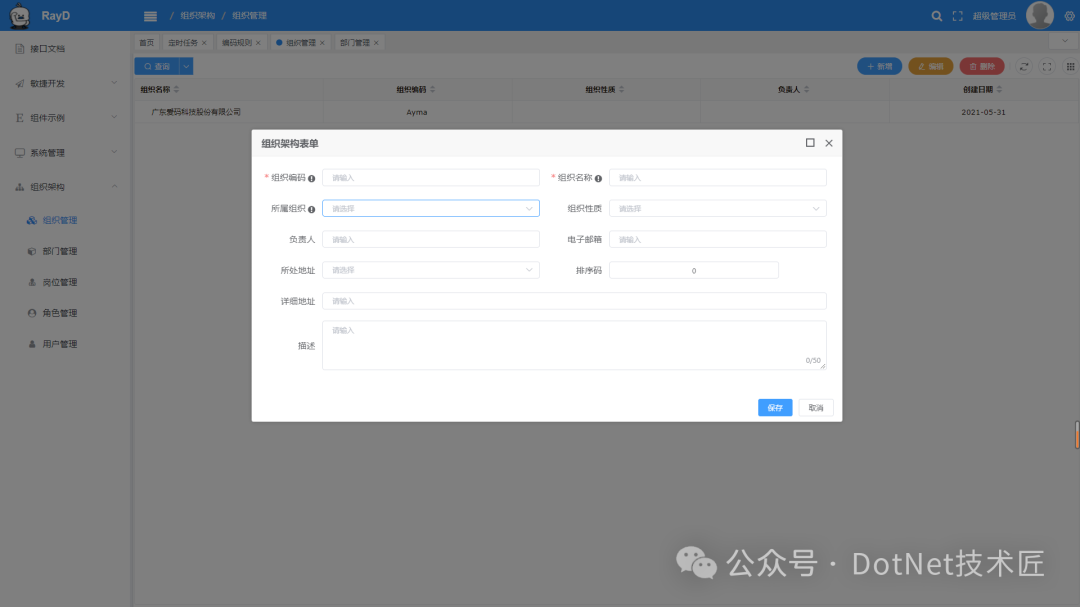Image resolution: width=1080 pixels, height=607 pixels.
Task: Maximize the 组织架构表单 dialog
Action: (x=810, y=143)
